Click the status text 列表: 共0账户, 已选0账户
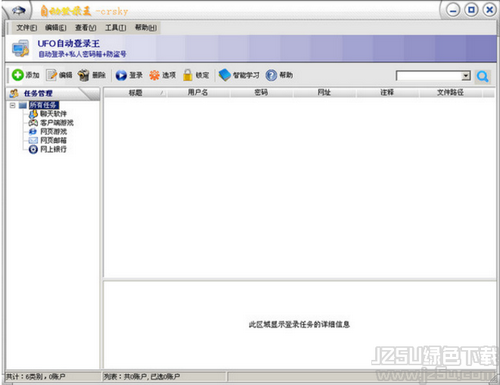 click(142, 377)
